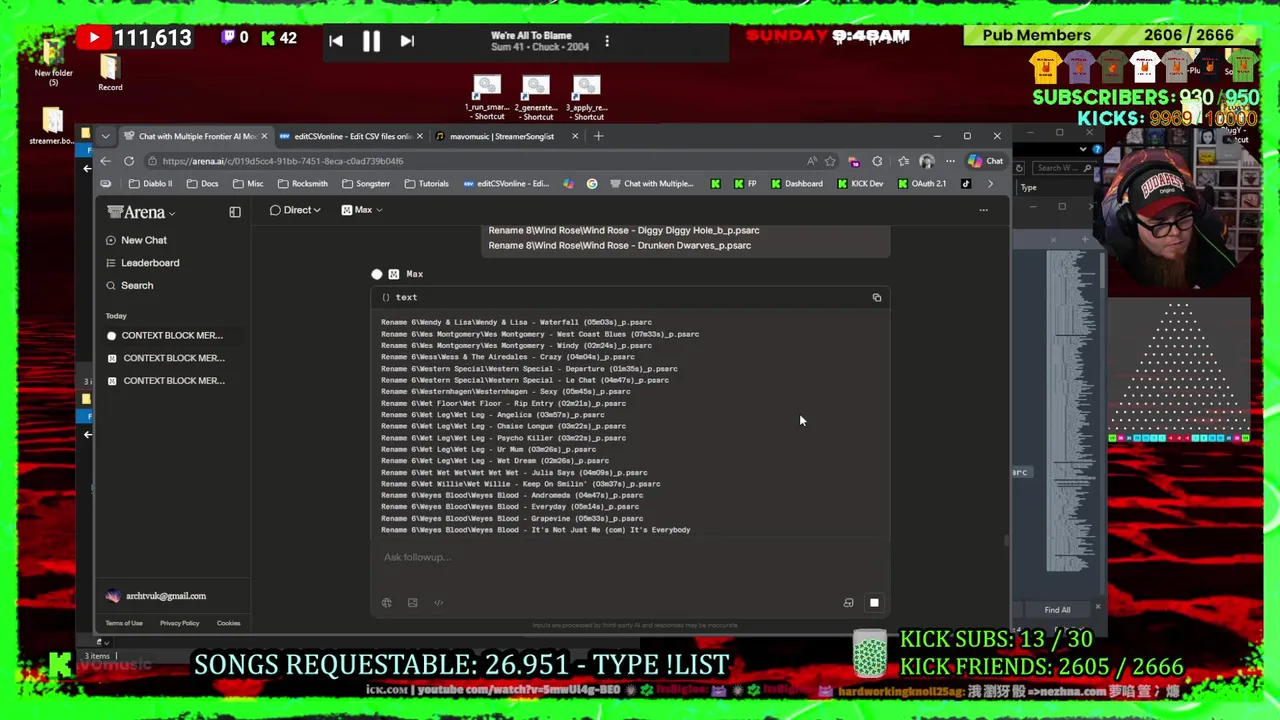
Task: Click the code icon in composer
Action: pos(438,603)
